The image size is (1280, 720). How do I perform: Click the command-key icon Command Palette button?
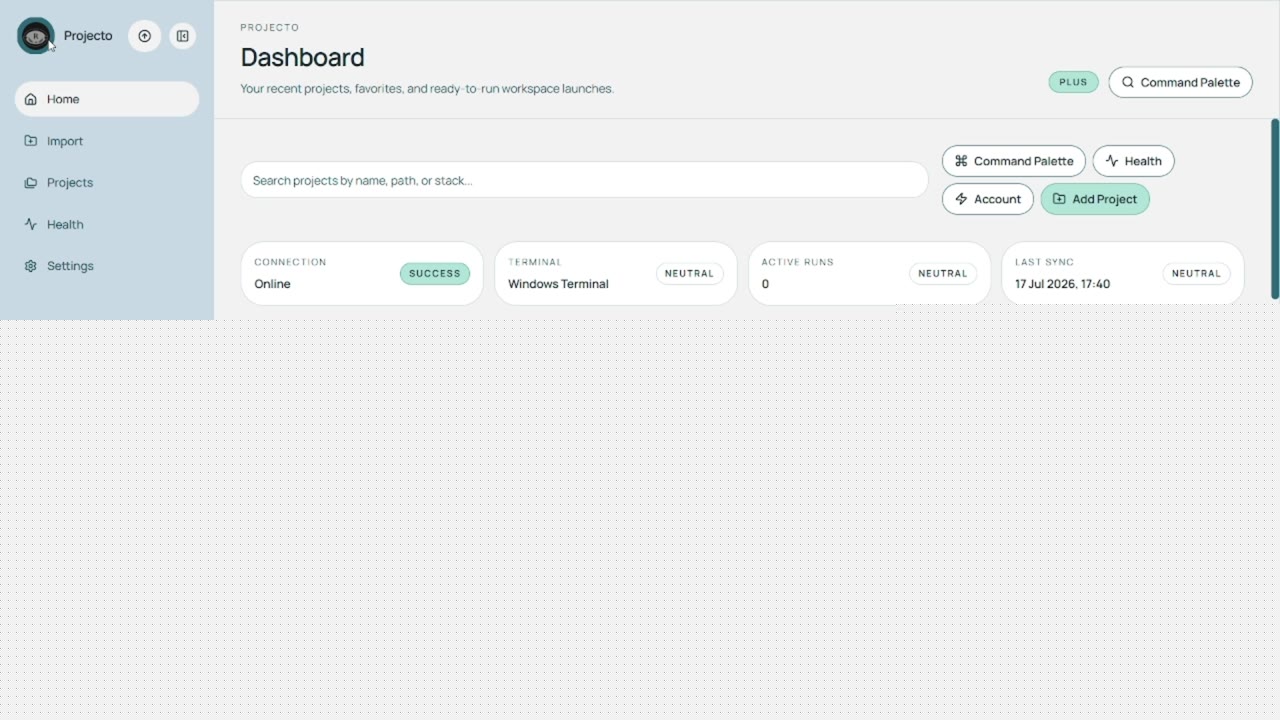click(x=1014, y=161)
